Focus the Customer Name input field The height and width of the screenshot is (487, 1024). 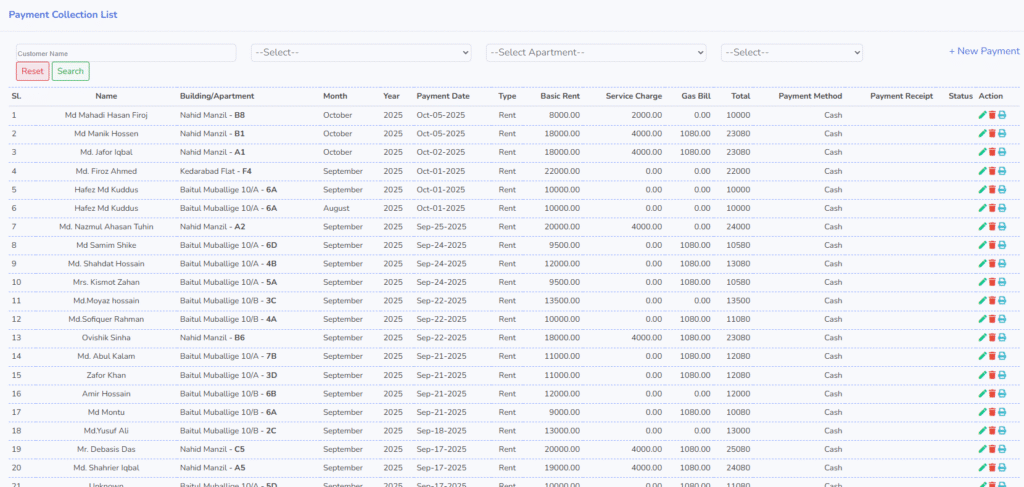pos(126,53)
